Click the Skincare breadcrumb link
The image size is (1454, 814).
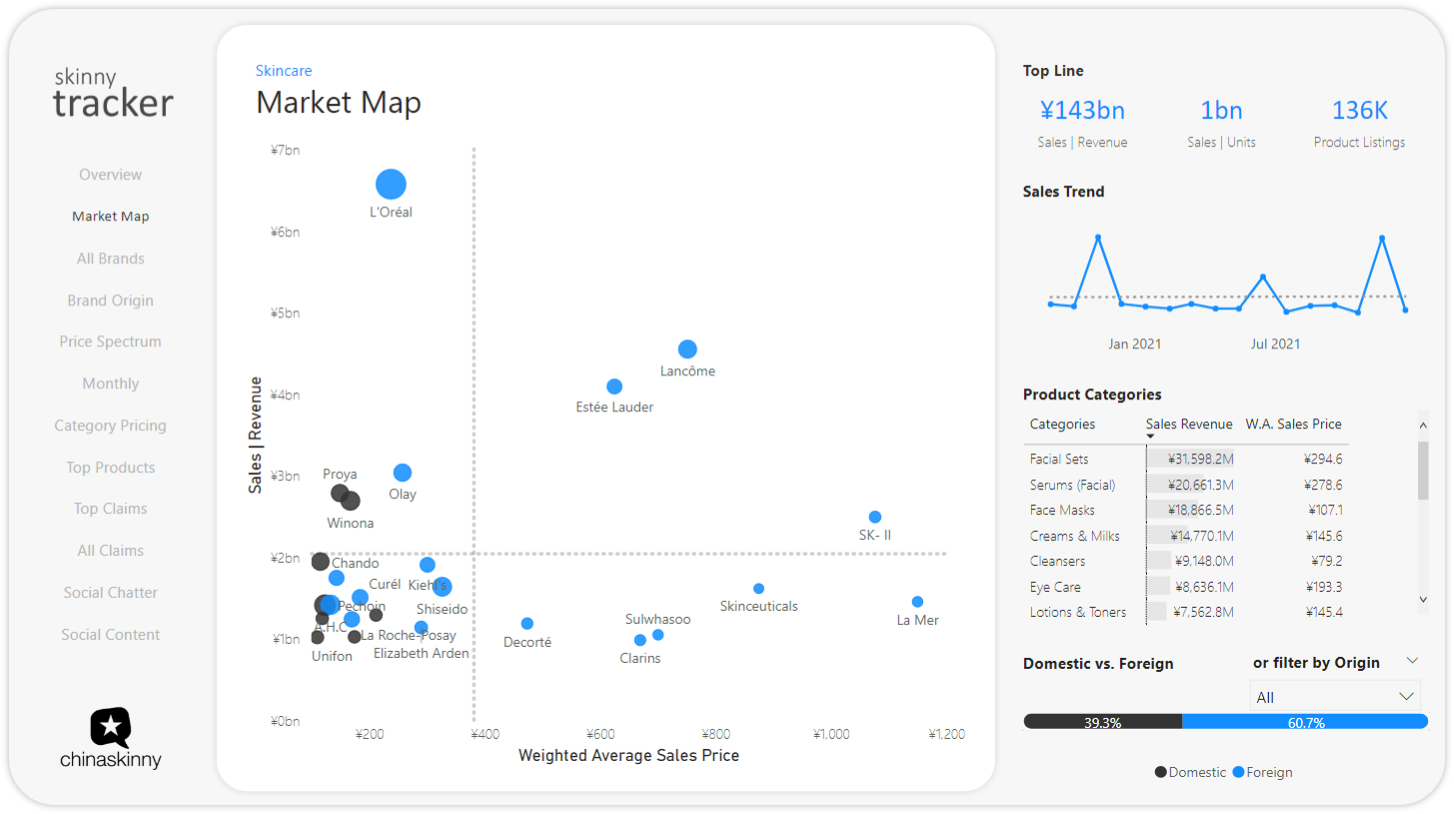pos(284,71)
